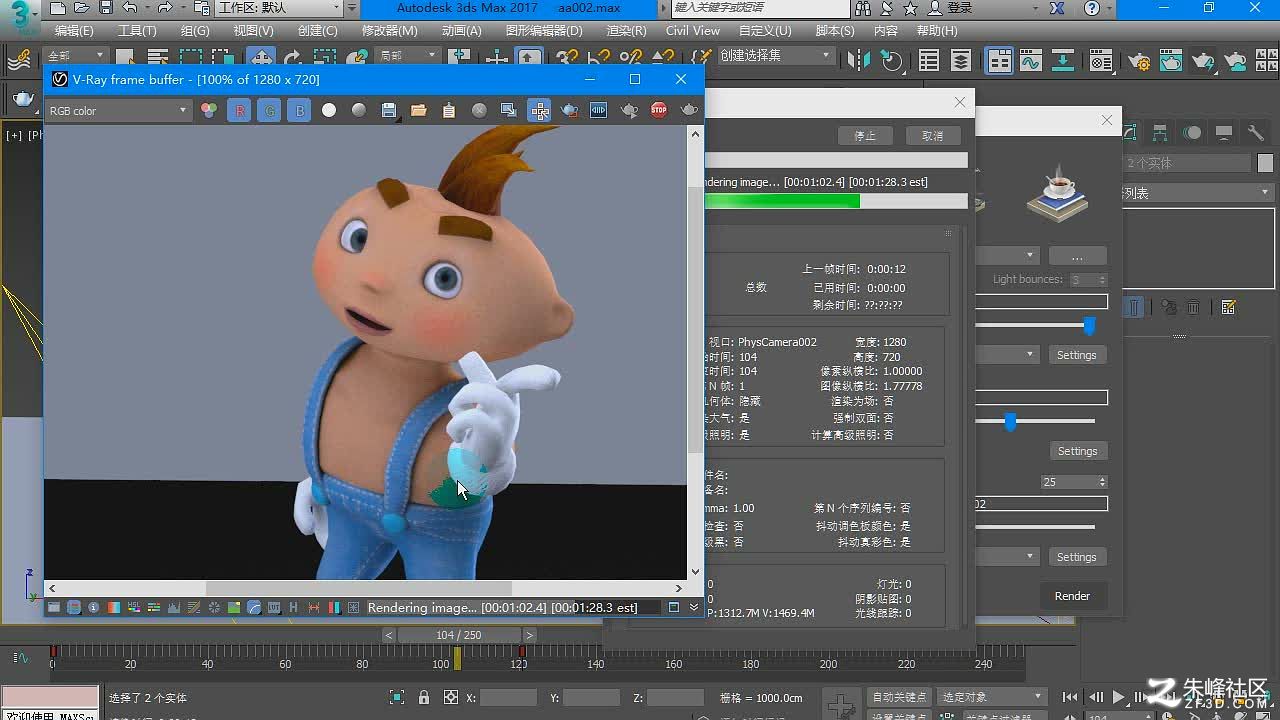Click the render in cloud teapot icon
Screen dimensions: 1280x720
pyautogui.click(x=1237, y=60)
